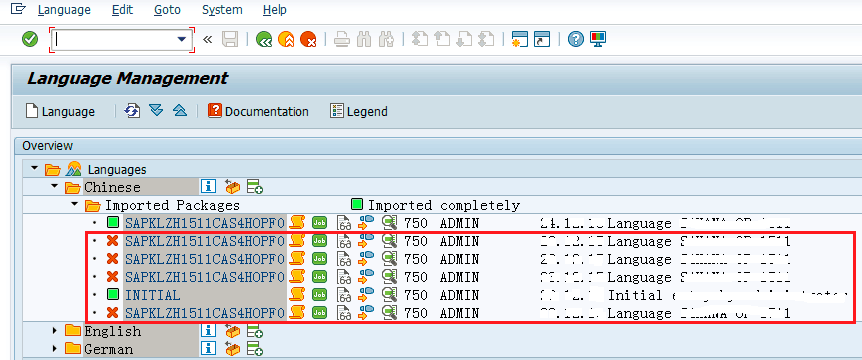
Task: Open Customize Local Layout monitor icon
Action: click(598, 39)
